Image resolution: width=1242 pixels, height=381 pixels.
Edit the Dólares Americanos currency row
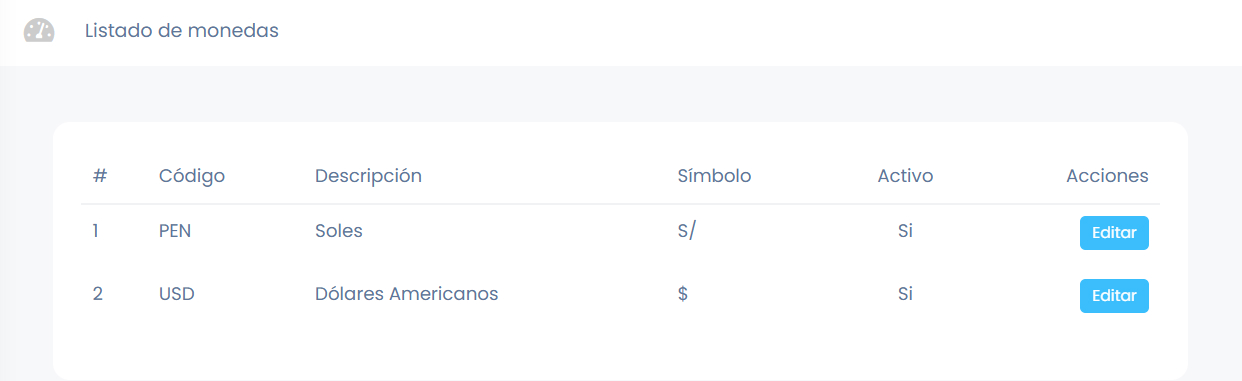[x=1114, y=296]
